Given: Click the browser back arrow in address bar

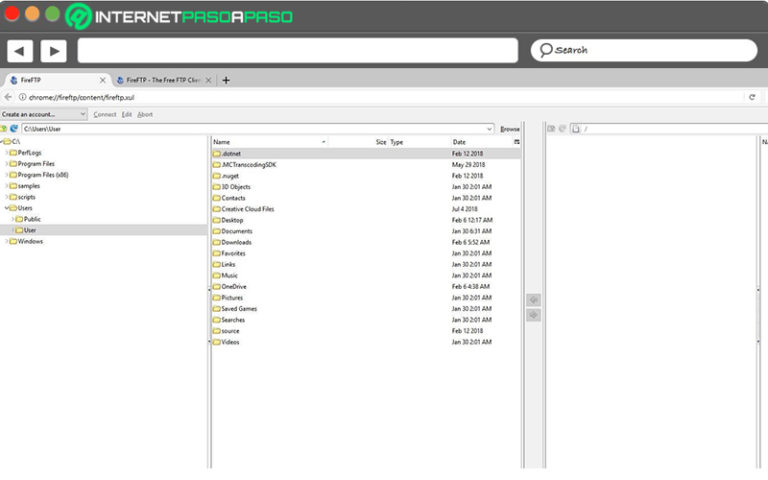Looking at the screenshot, I should coord(8,97).
